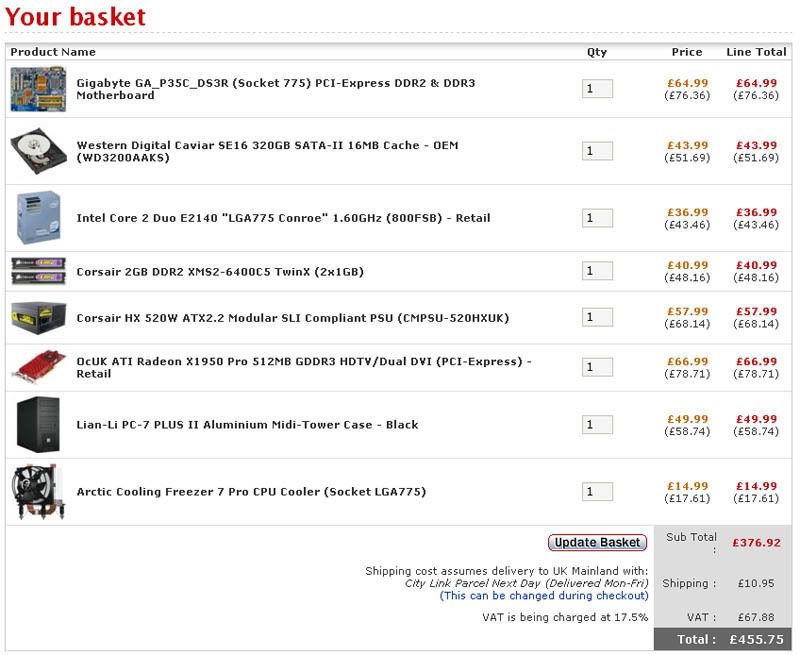Click the Western Digital hard drive image
This screenshot has height=655, width=800.
38,151
